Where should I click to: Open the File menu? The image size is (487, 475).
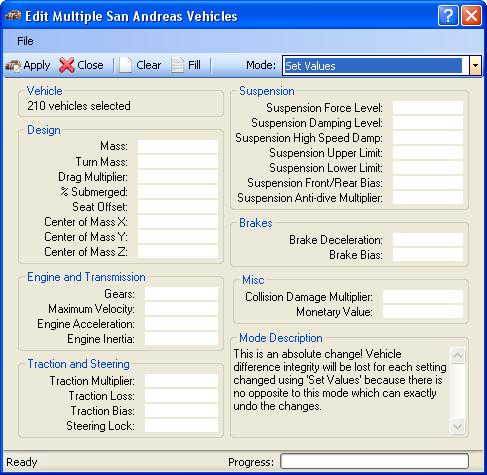25,41
